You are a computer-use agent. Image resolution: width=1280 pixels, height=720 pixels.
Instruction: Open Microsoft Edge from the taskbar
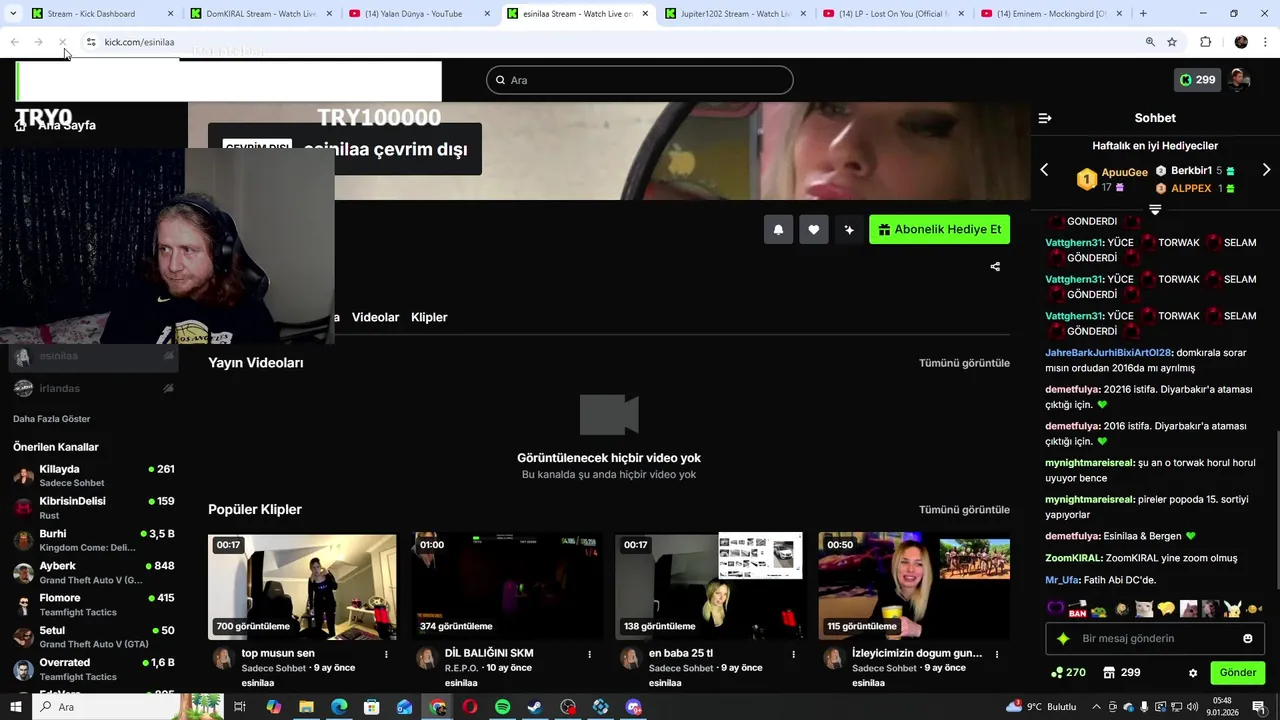click(x=339, y=707)
